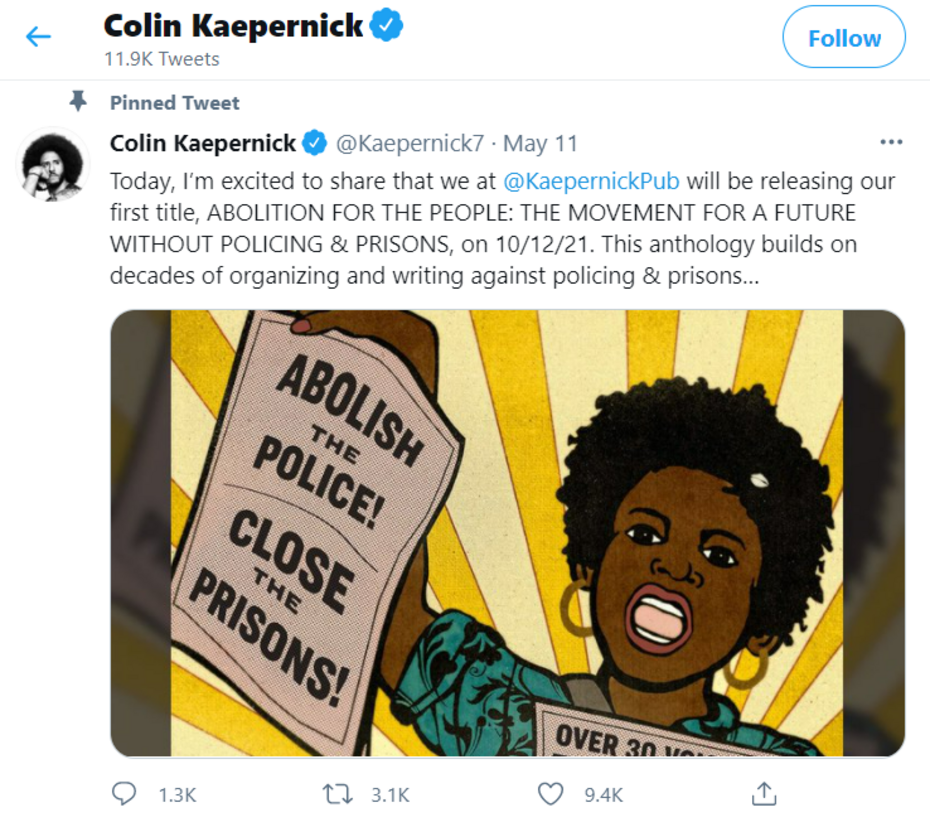Click the pin icon beside Pinned Tweet
Image resolution: width=930 pixels, height=827 pixels.
coord(78,101)
